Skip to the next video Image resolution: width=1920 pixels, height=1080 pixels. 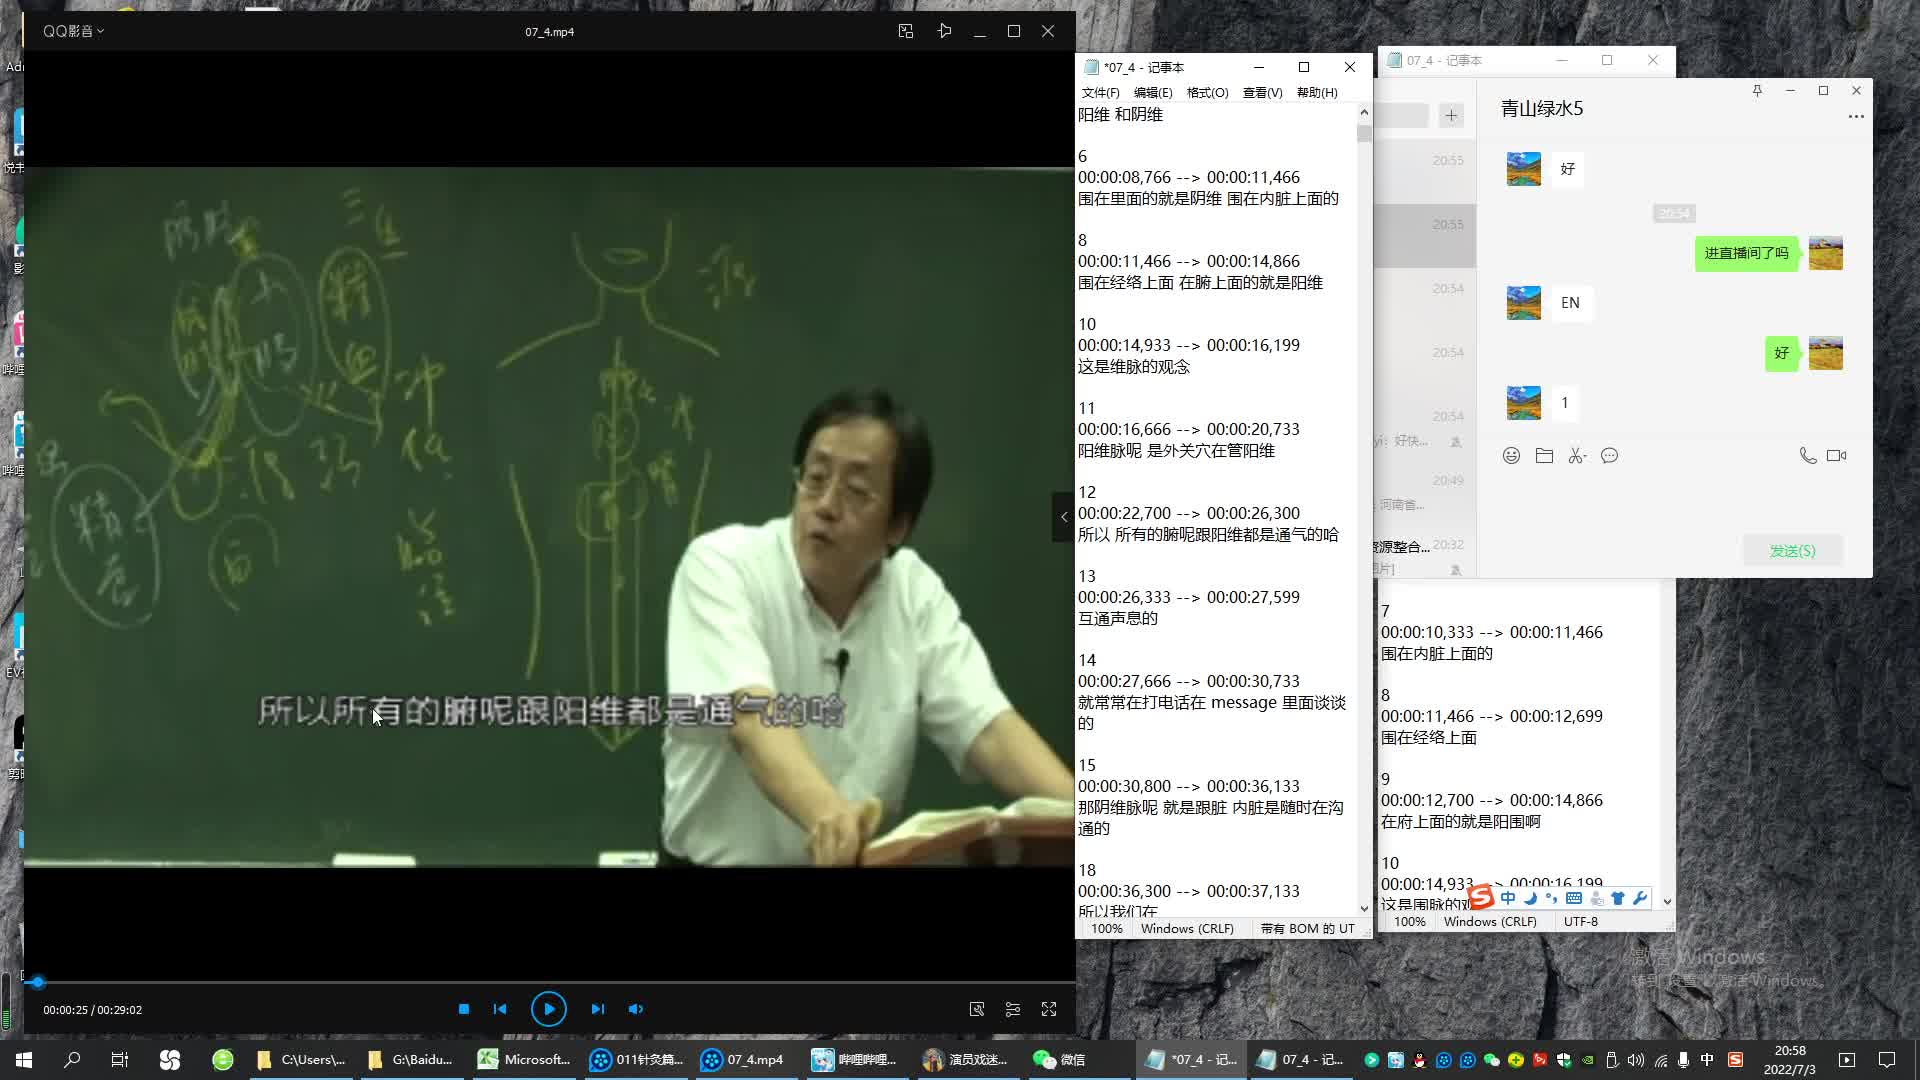tap(597, 1009)
